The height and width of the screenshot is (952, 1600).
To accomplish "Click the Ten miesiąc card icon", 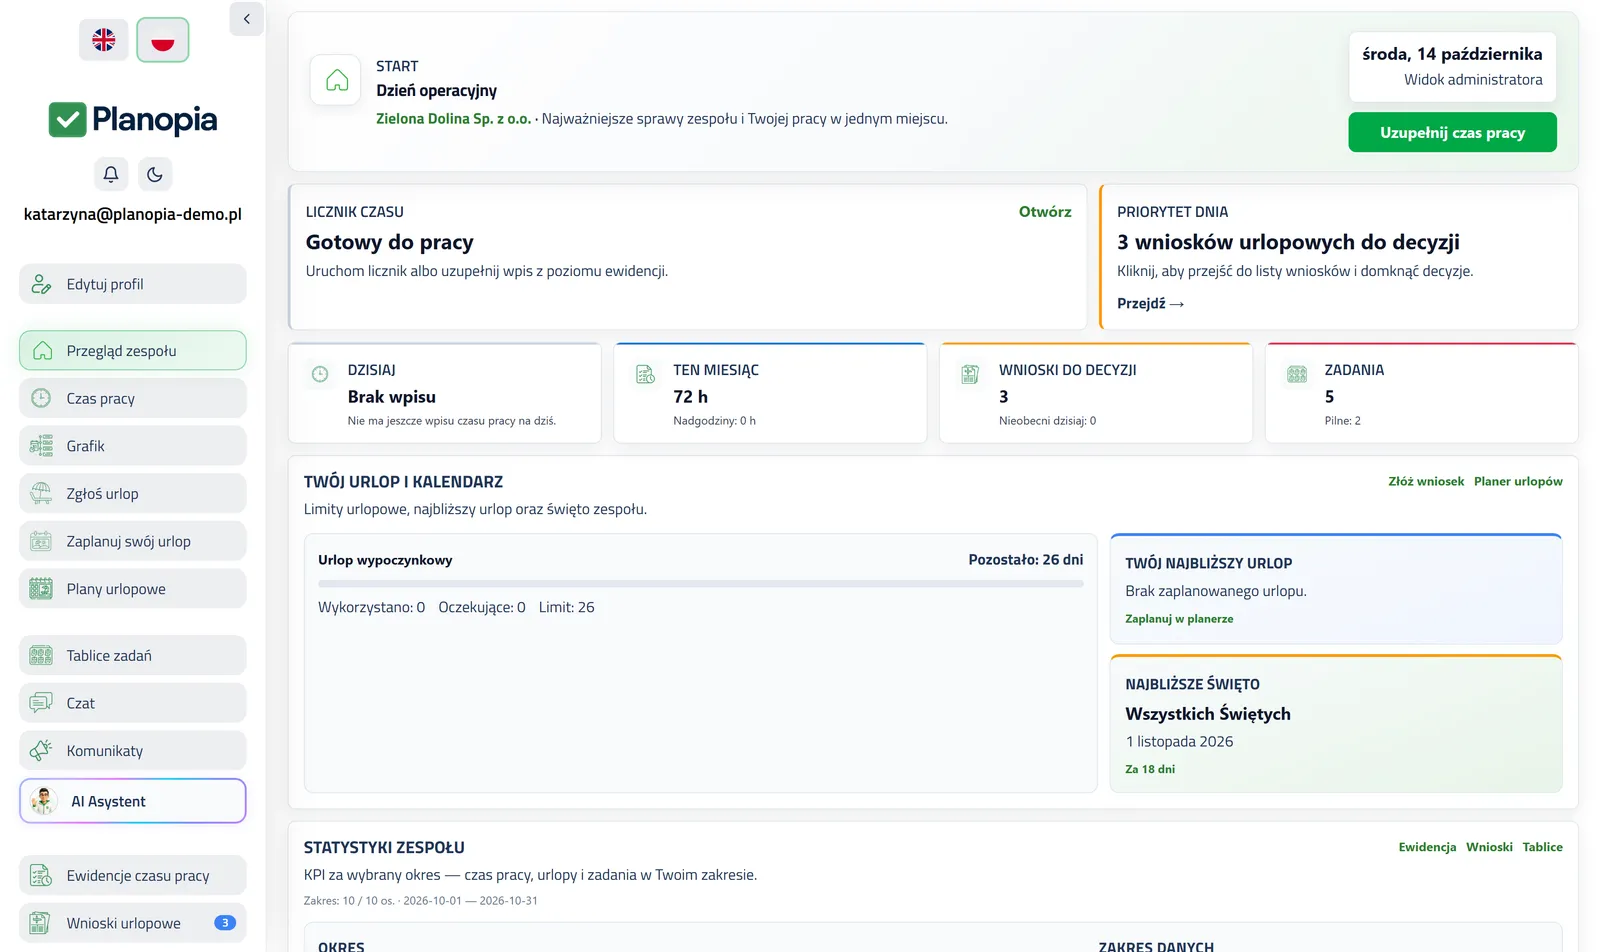I will 646,375.
